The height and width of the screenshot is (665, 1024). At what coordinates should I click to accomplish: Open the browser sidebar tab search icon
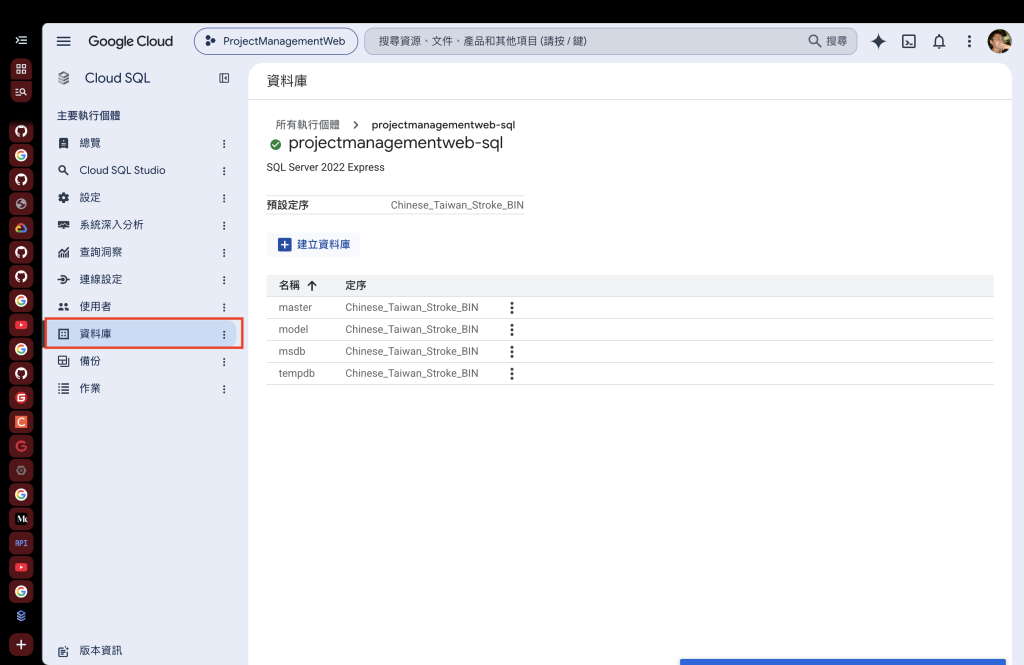click(21, 92)
